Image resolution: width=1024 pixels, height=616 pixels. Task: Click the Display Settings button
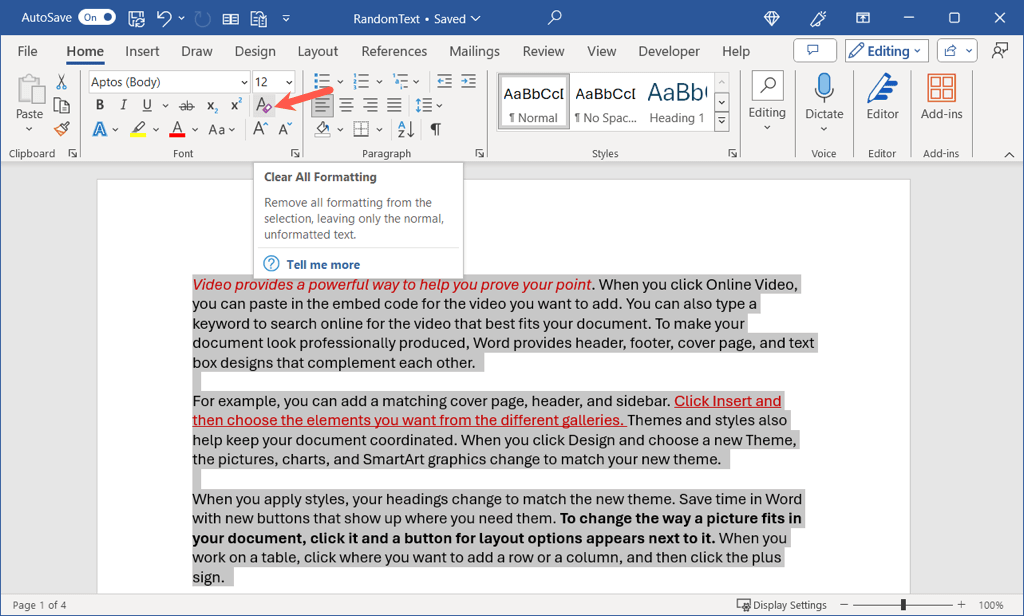[x=782, y=605]
